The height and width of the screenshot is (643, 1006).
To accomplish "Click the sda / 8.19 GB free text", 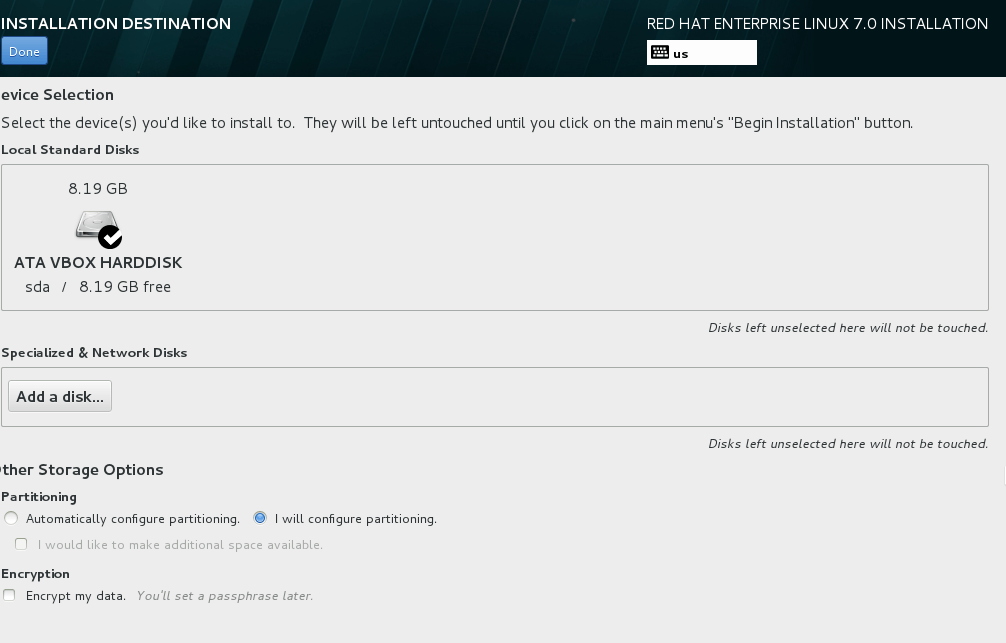I will 98,287.
